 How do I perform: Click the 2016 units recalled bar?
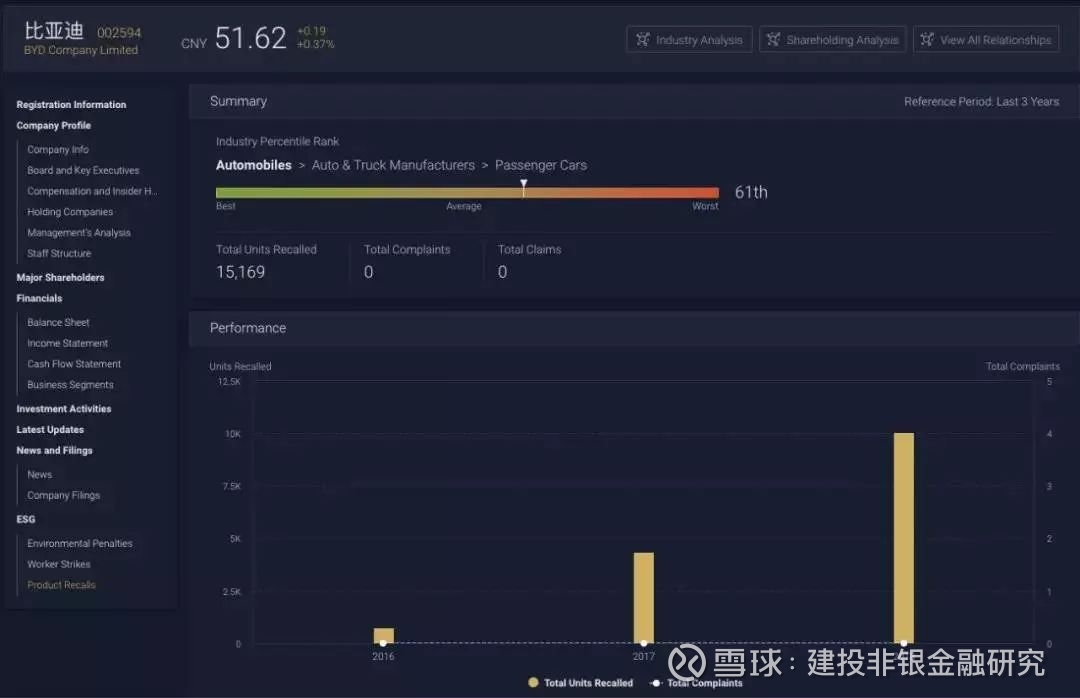click(384, 635)
